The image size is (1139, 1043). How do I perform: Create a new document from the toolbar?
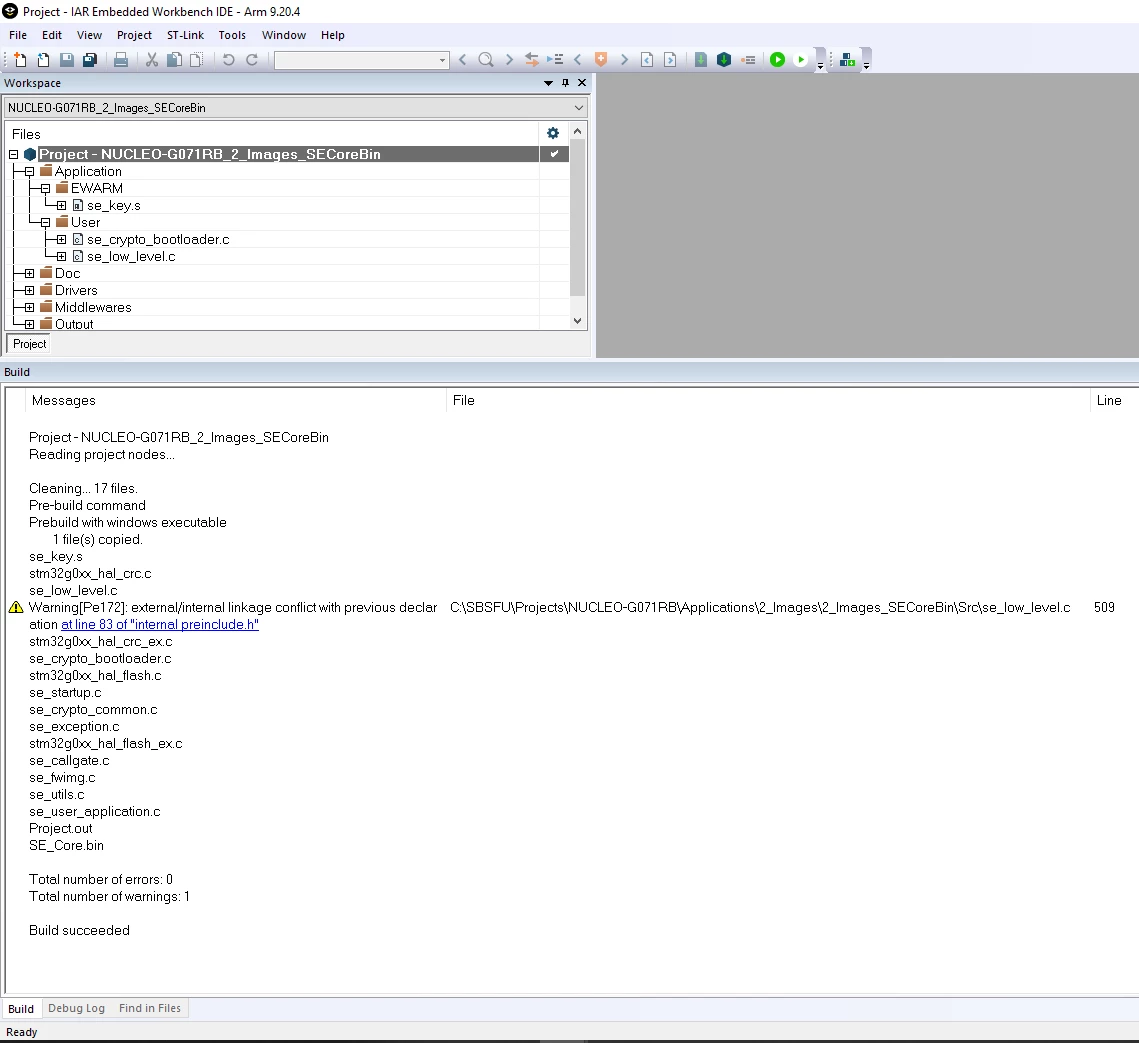pyautogui.click(x=20, y=60)
